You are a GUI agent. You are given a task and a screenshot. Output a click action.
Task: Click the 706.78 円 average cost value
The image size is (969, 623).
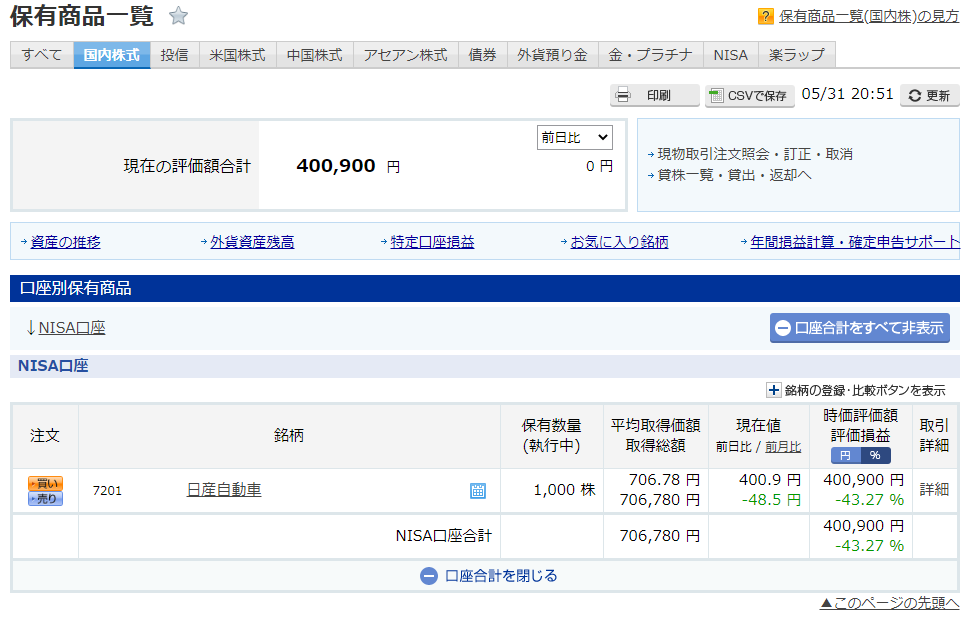tap(664, 480)
